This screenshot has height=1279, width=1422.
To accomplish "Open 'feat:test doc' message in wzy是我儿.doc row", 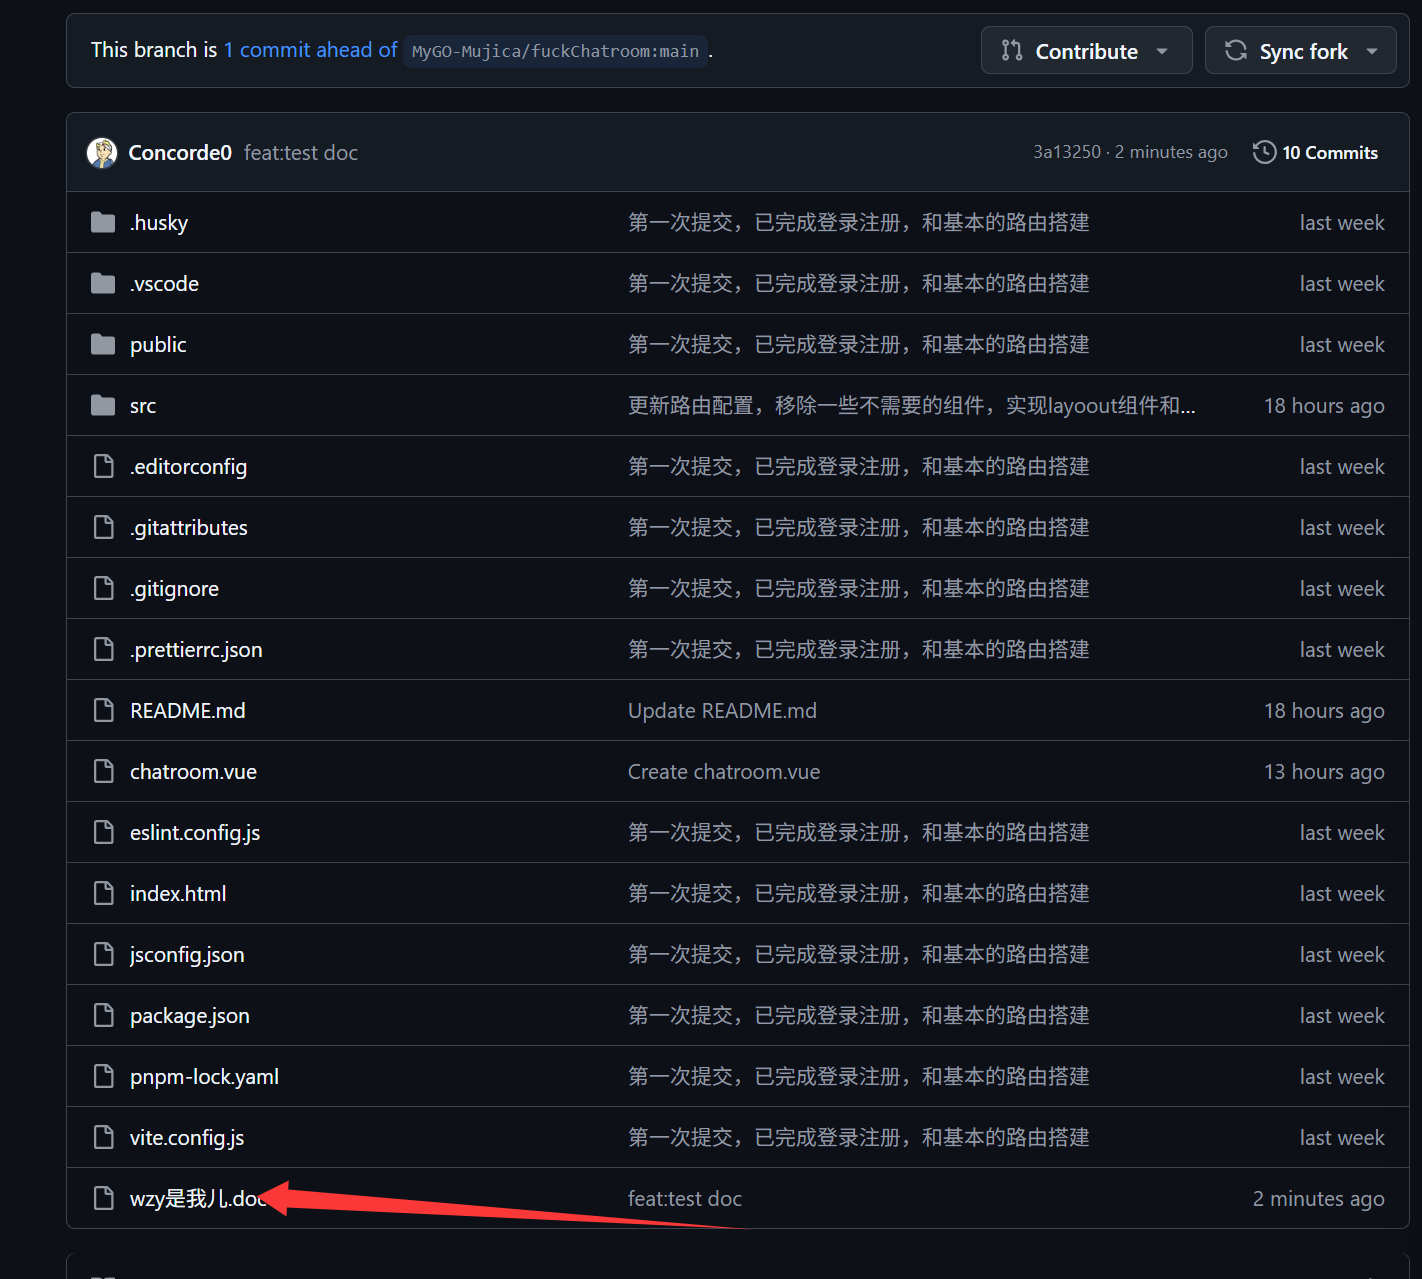I will [685, 1199].
